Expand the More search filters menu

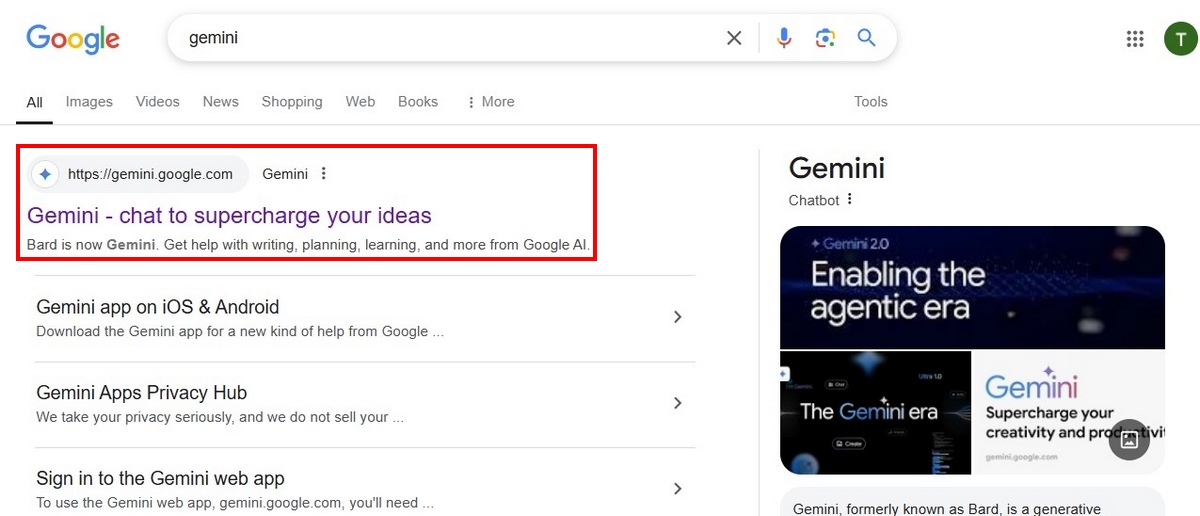pyautogui.click(x=490, y=102)
